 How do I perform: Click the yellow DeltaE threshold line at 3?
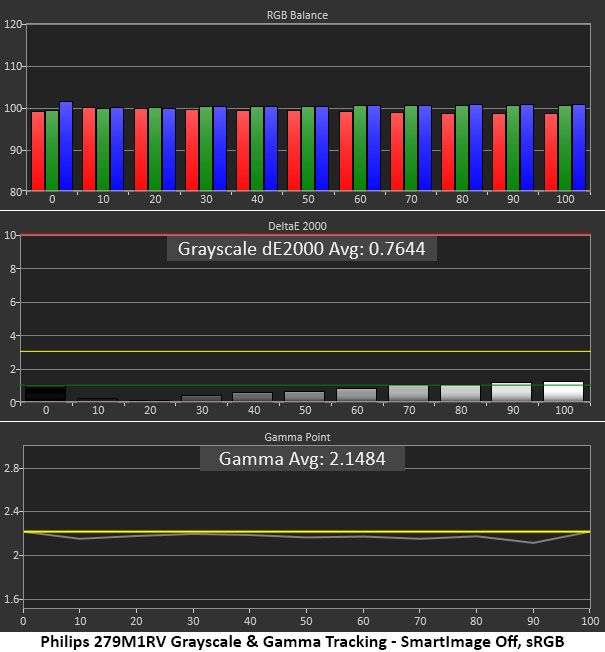306,351
